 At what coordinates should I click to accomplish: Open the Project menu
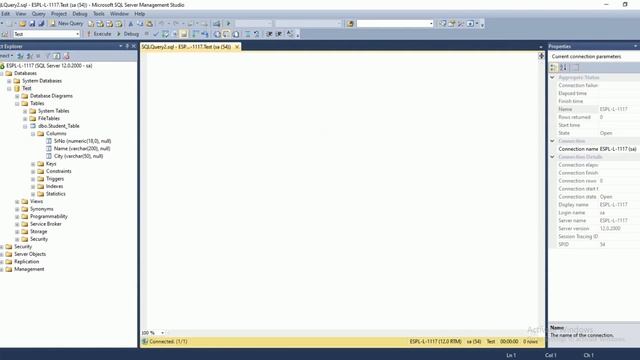click(59, 14)
